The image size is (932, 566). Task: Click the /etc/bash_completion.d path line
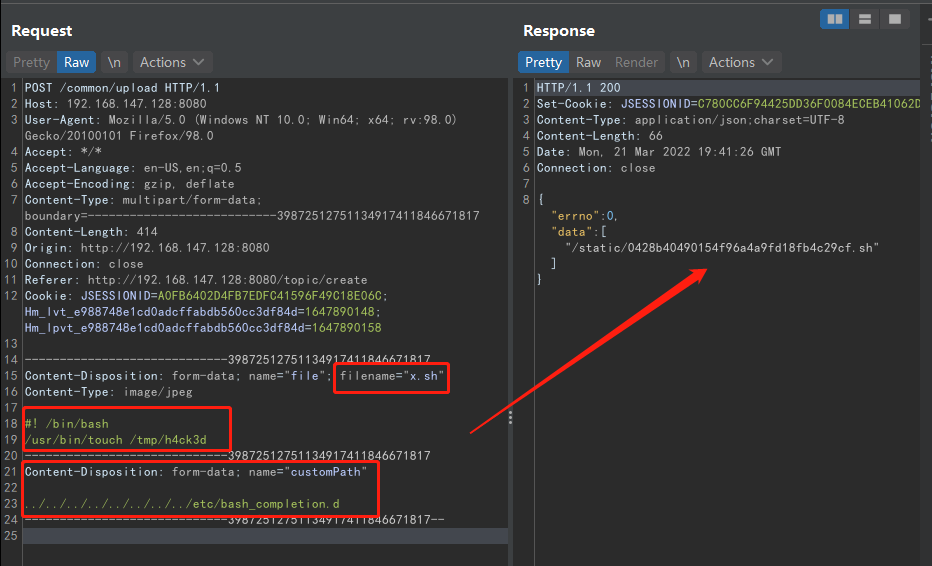pos(182,504)
